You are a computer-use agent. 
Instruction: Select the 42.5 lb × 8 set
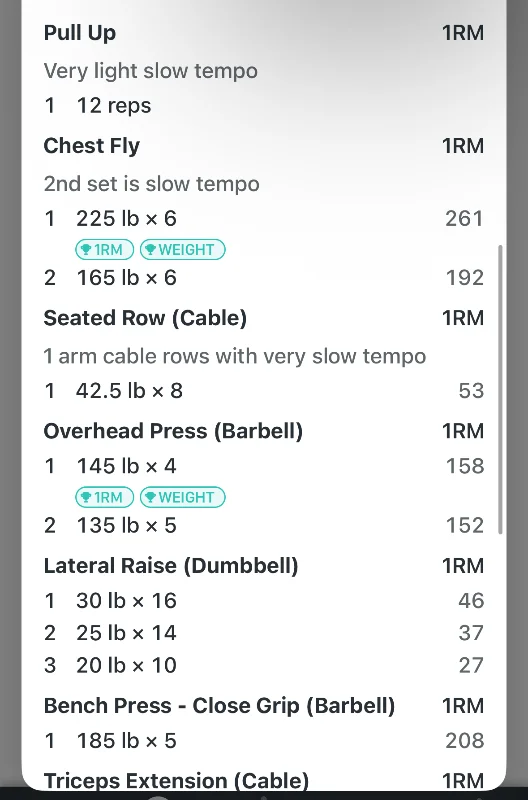[264, 391]
